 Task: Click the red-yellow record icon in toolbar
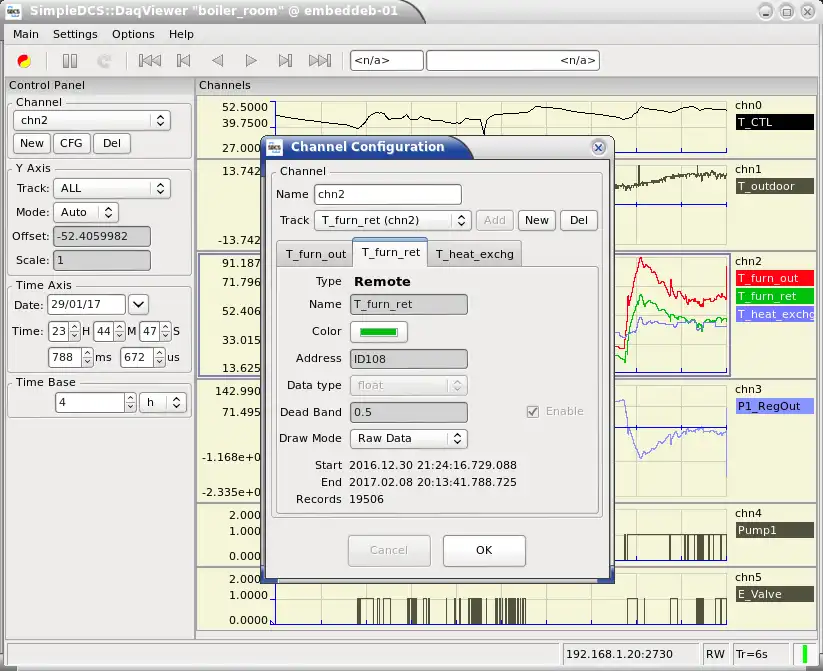coord(23,61)
